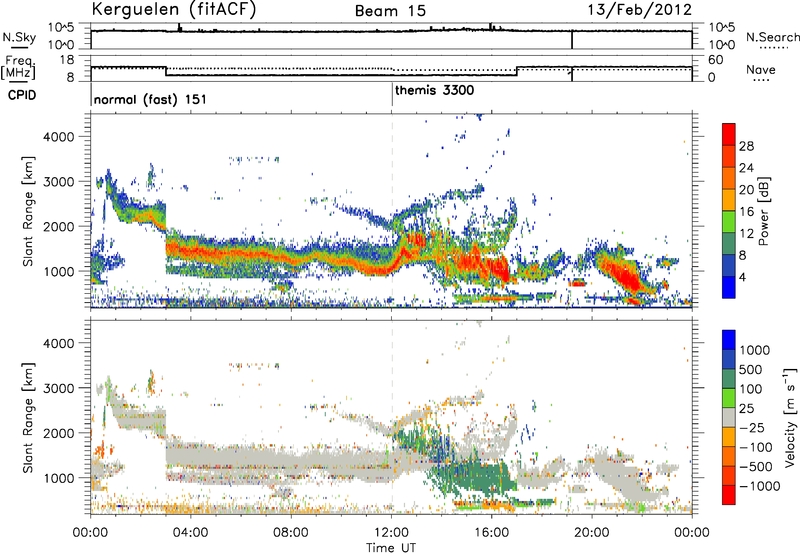800x554 pixels.
Task: Click the bright blue top segment of Velocity colorbar
Action: [729, 340]
